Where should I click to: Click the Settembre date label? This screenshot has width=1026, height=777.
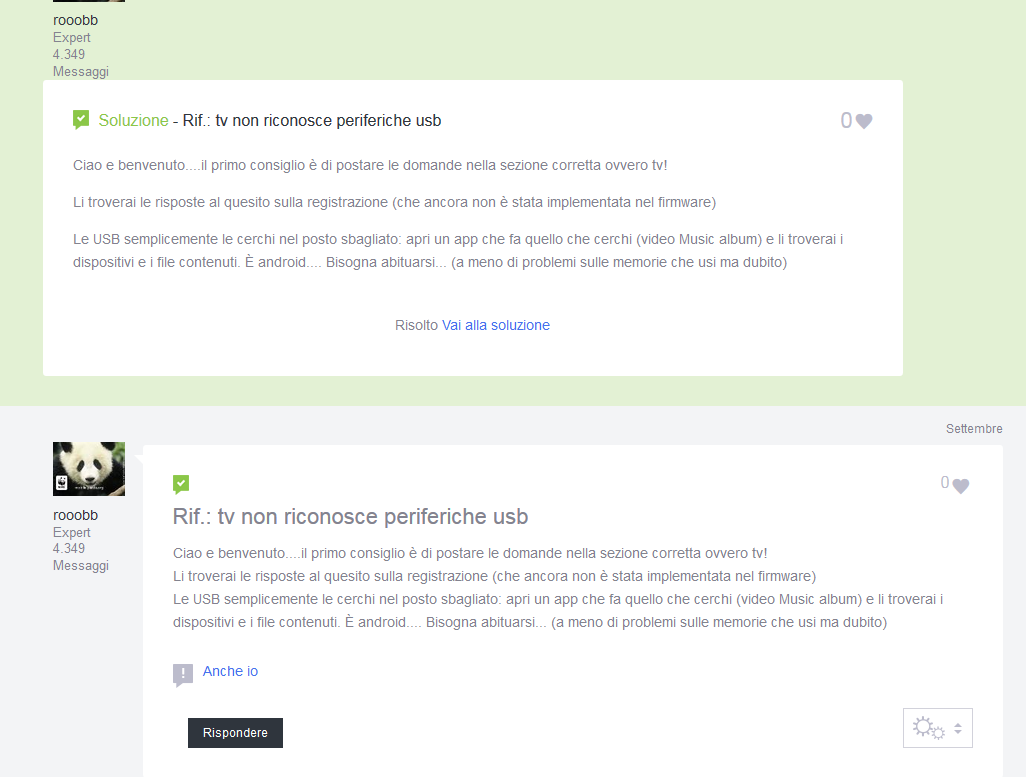click(973, 429)
